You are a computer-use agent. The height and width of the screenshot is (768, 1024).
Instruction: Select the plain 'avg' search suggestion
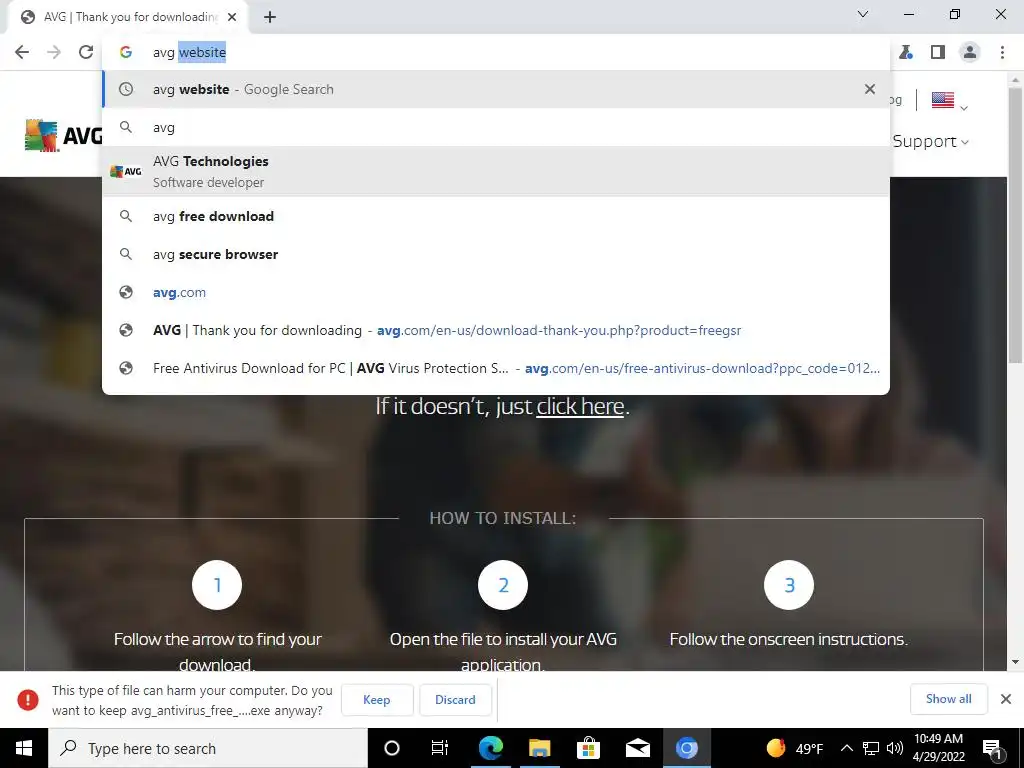pyautogui.click(x=496, y=127)
